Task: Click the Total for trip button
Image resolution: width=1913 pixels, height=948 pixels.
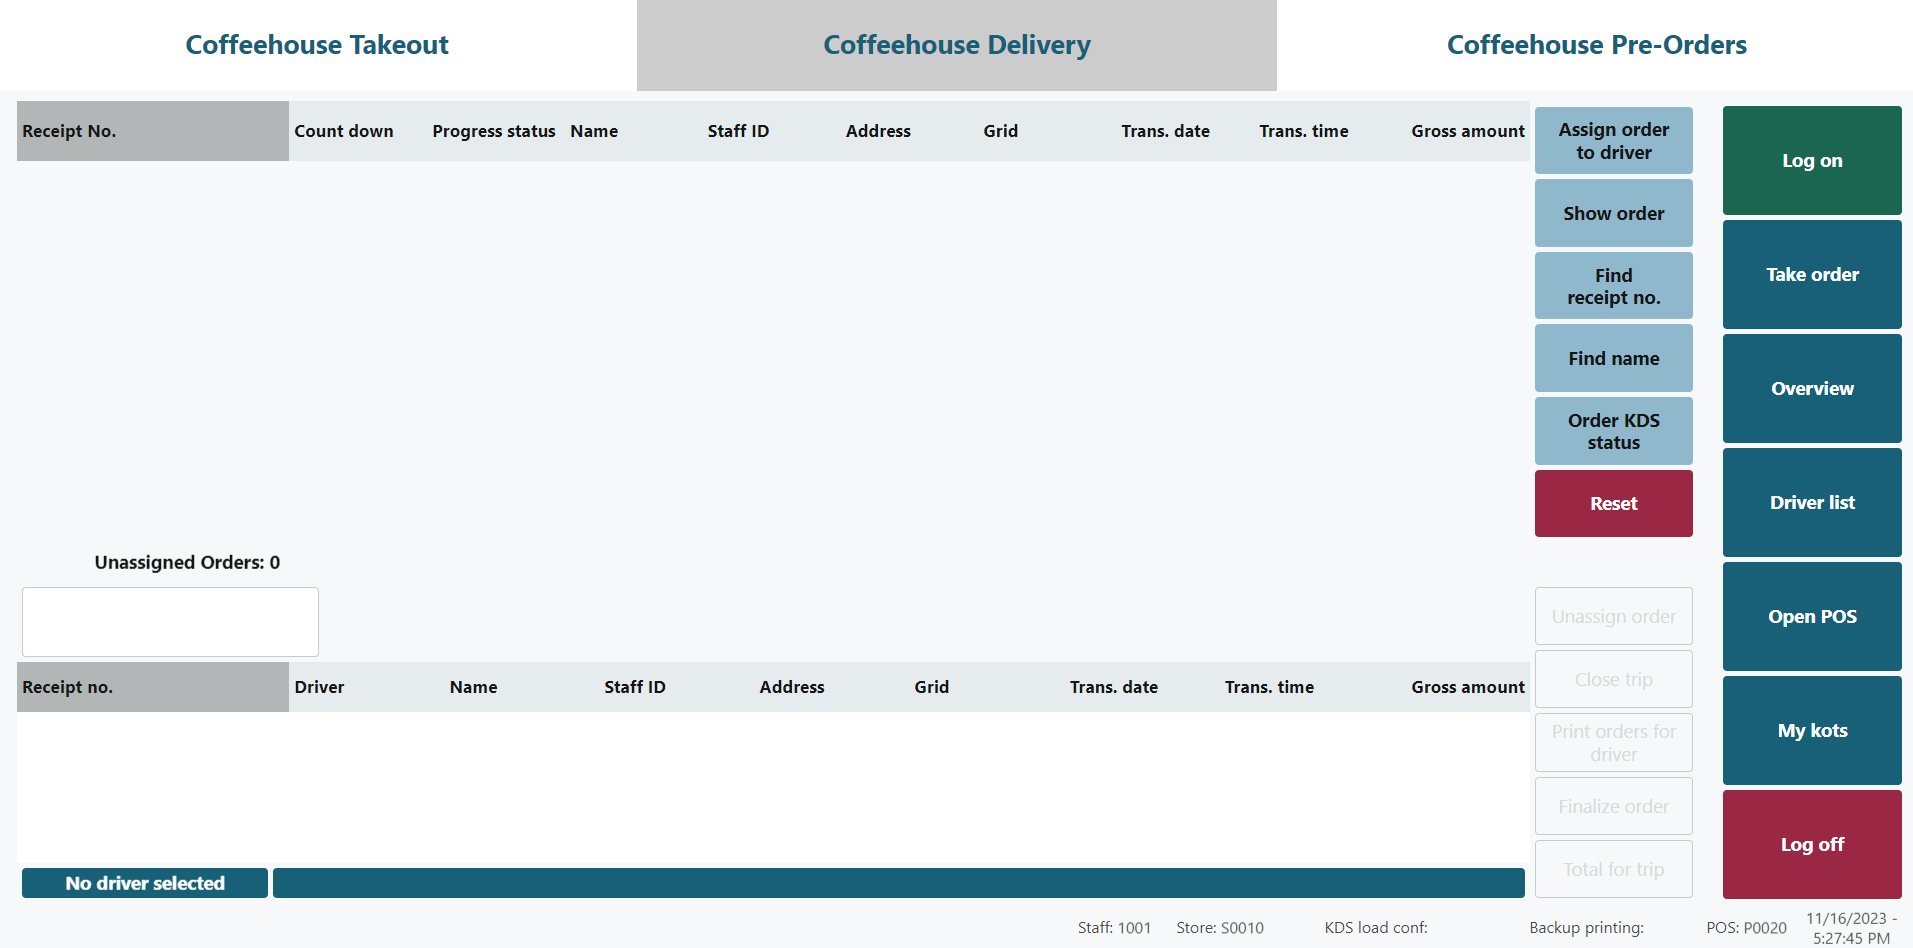Action: pos(1613,869)
